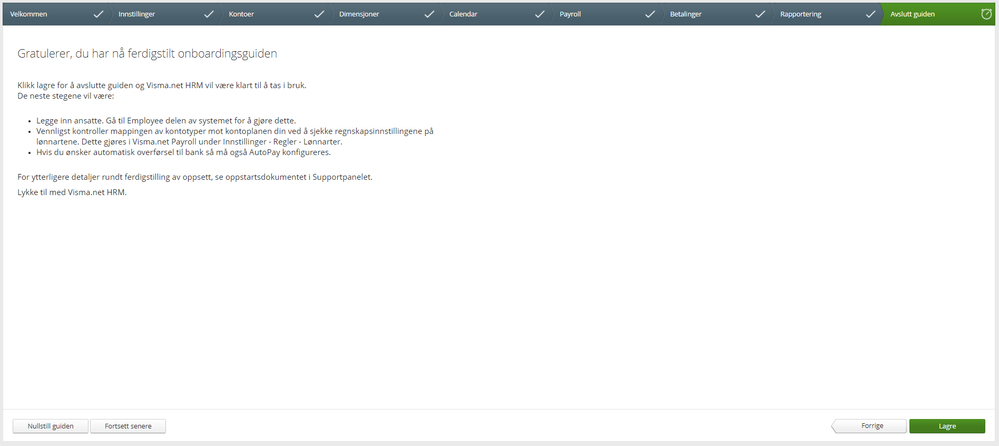Viewport: 999px width, 446px height.
Task: Click the checkmark next to Betalinger
Action: pos(759,14)
